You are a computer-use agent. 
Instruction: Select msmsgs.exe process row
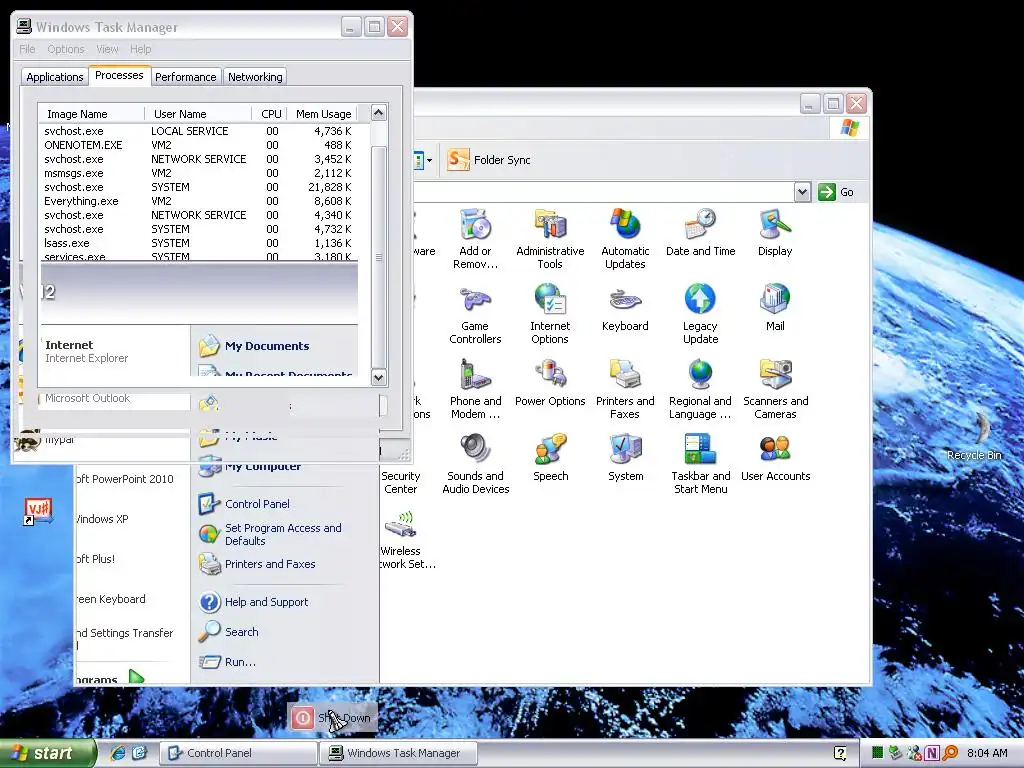(x=199, y=173)
